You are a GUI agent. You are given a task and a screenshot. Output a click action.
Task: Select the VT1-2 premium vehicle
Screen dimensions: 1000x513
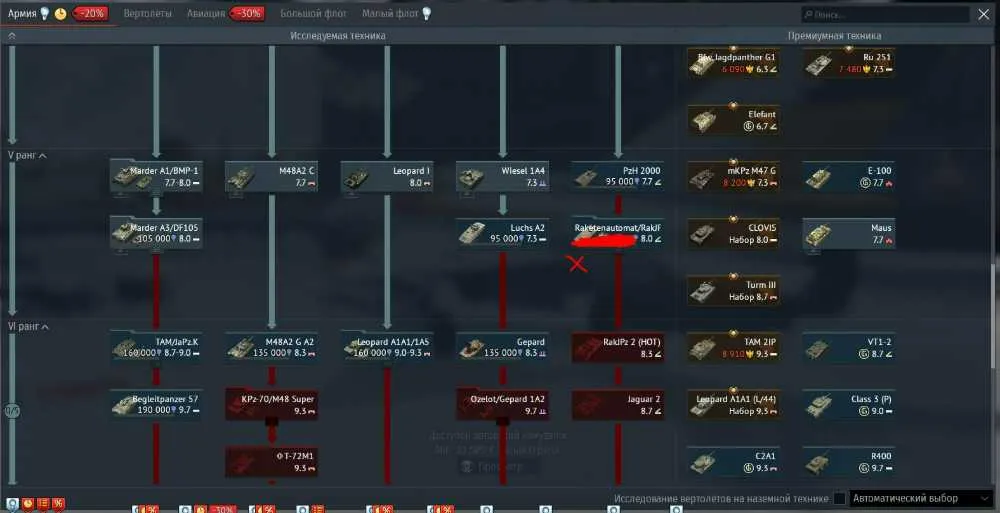tap(849, 347)
